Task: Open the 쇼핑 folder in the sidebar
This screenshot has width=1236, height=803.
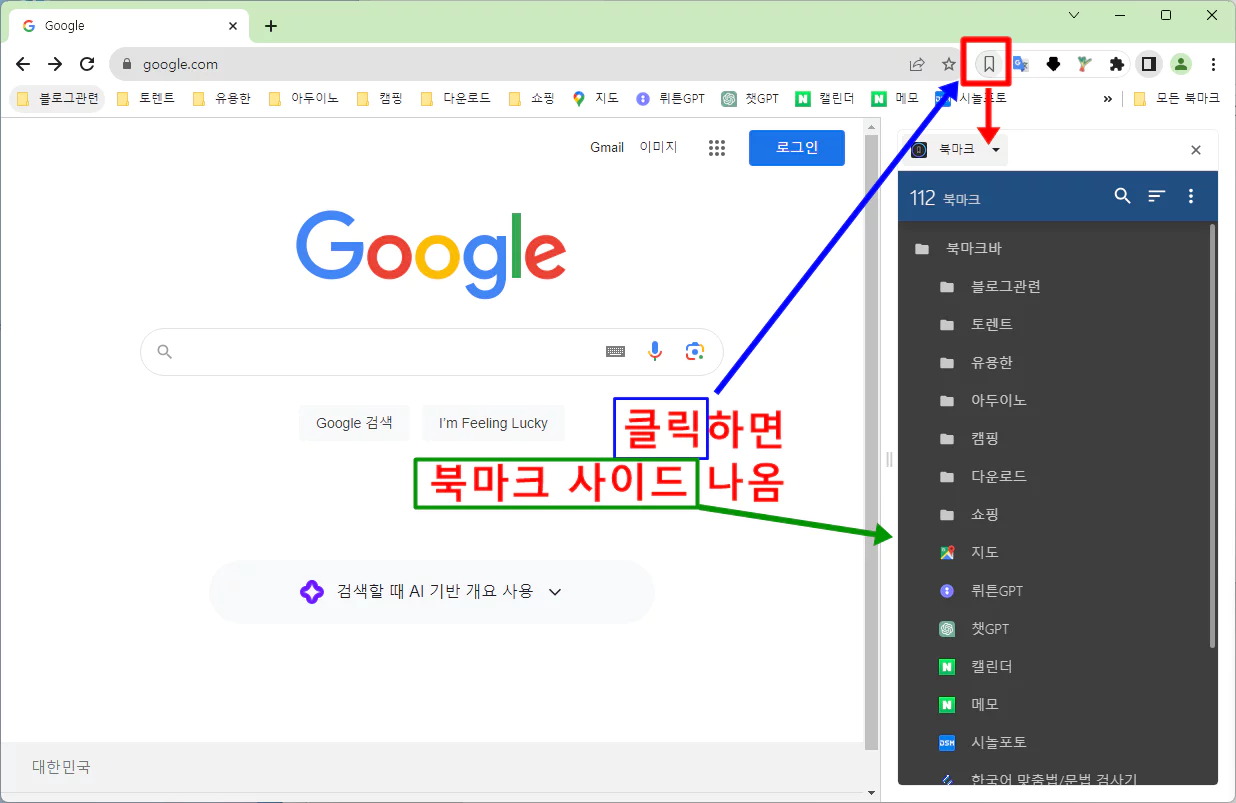Action: click(x=1054, y=515)
